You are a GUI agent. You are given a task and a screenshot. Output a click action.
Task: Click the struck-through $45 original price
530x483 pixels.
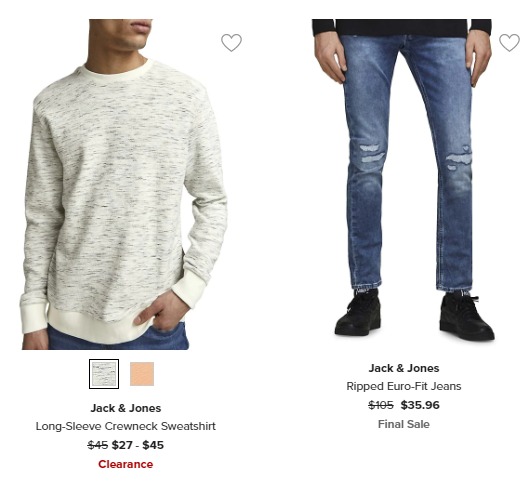click(x=97, y=445)
